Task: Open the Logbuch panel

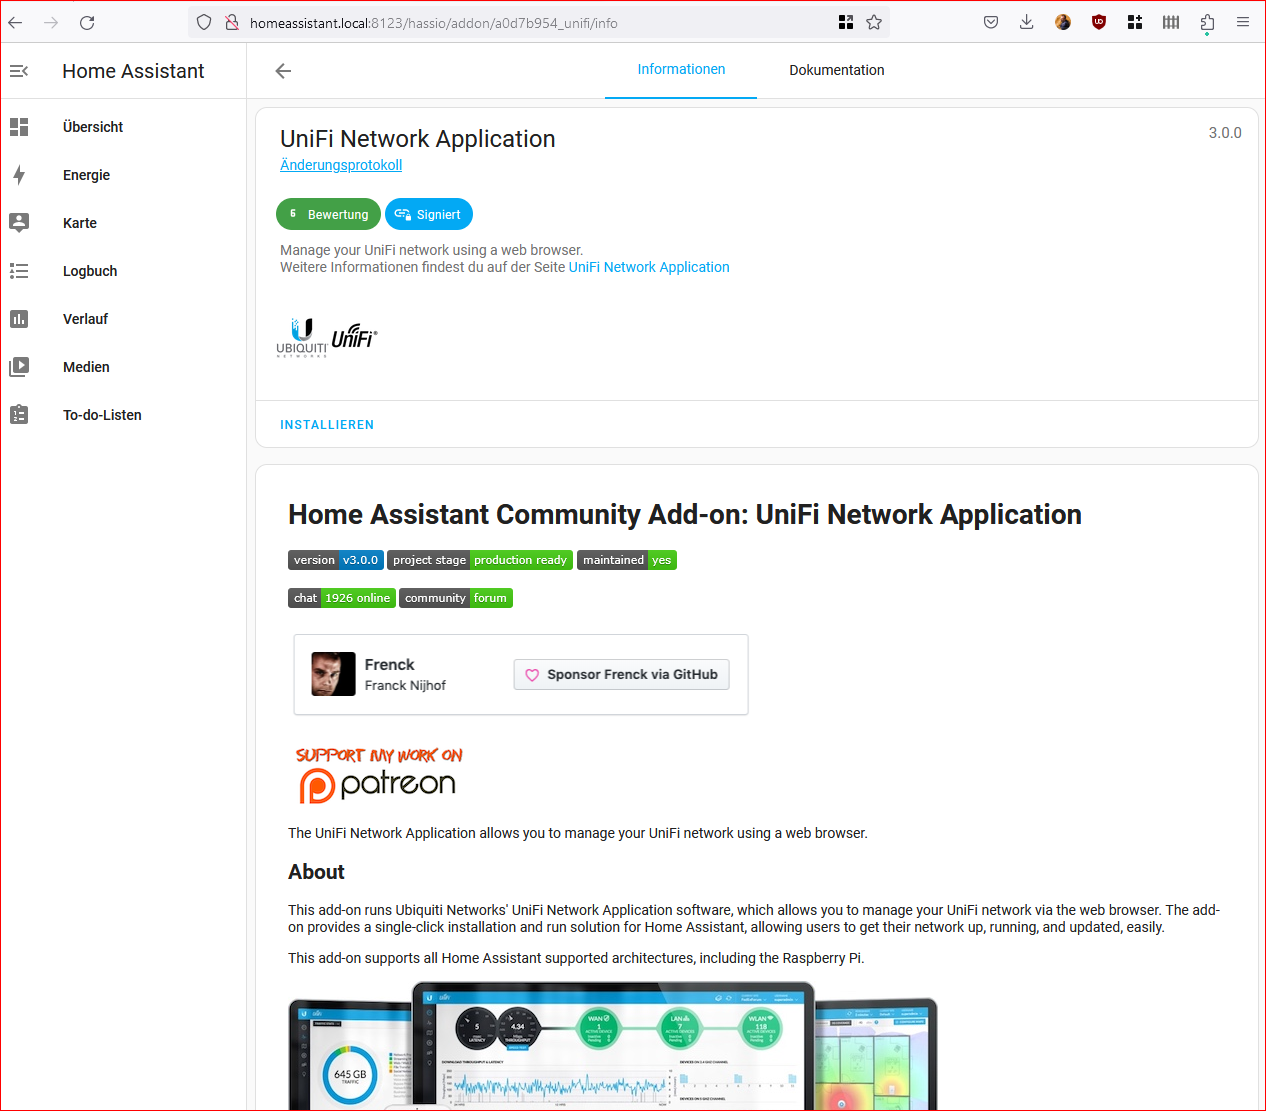Action: [123, 271]
